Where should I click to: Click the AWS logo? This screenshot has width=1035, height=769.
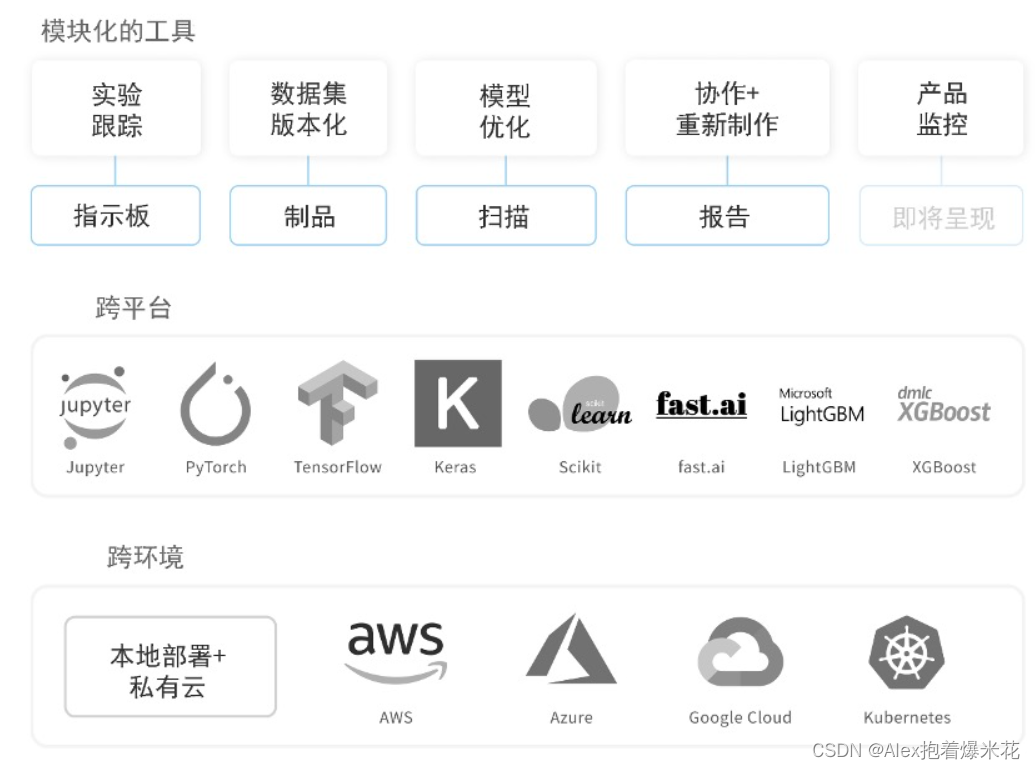tap(396, 652)
